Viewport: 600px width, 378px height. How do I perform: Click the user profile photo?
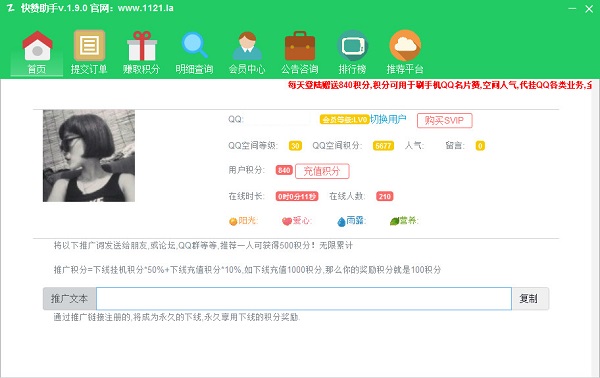(x=89, y=156)
